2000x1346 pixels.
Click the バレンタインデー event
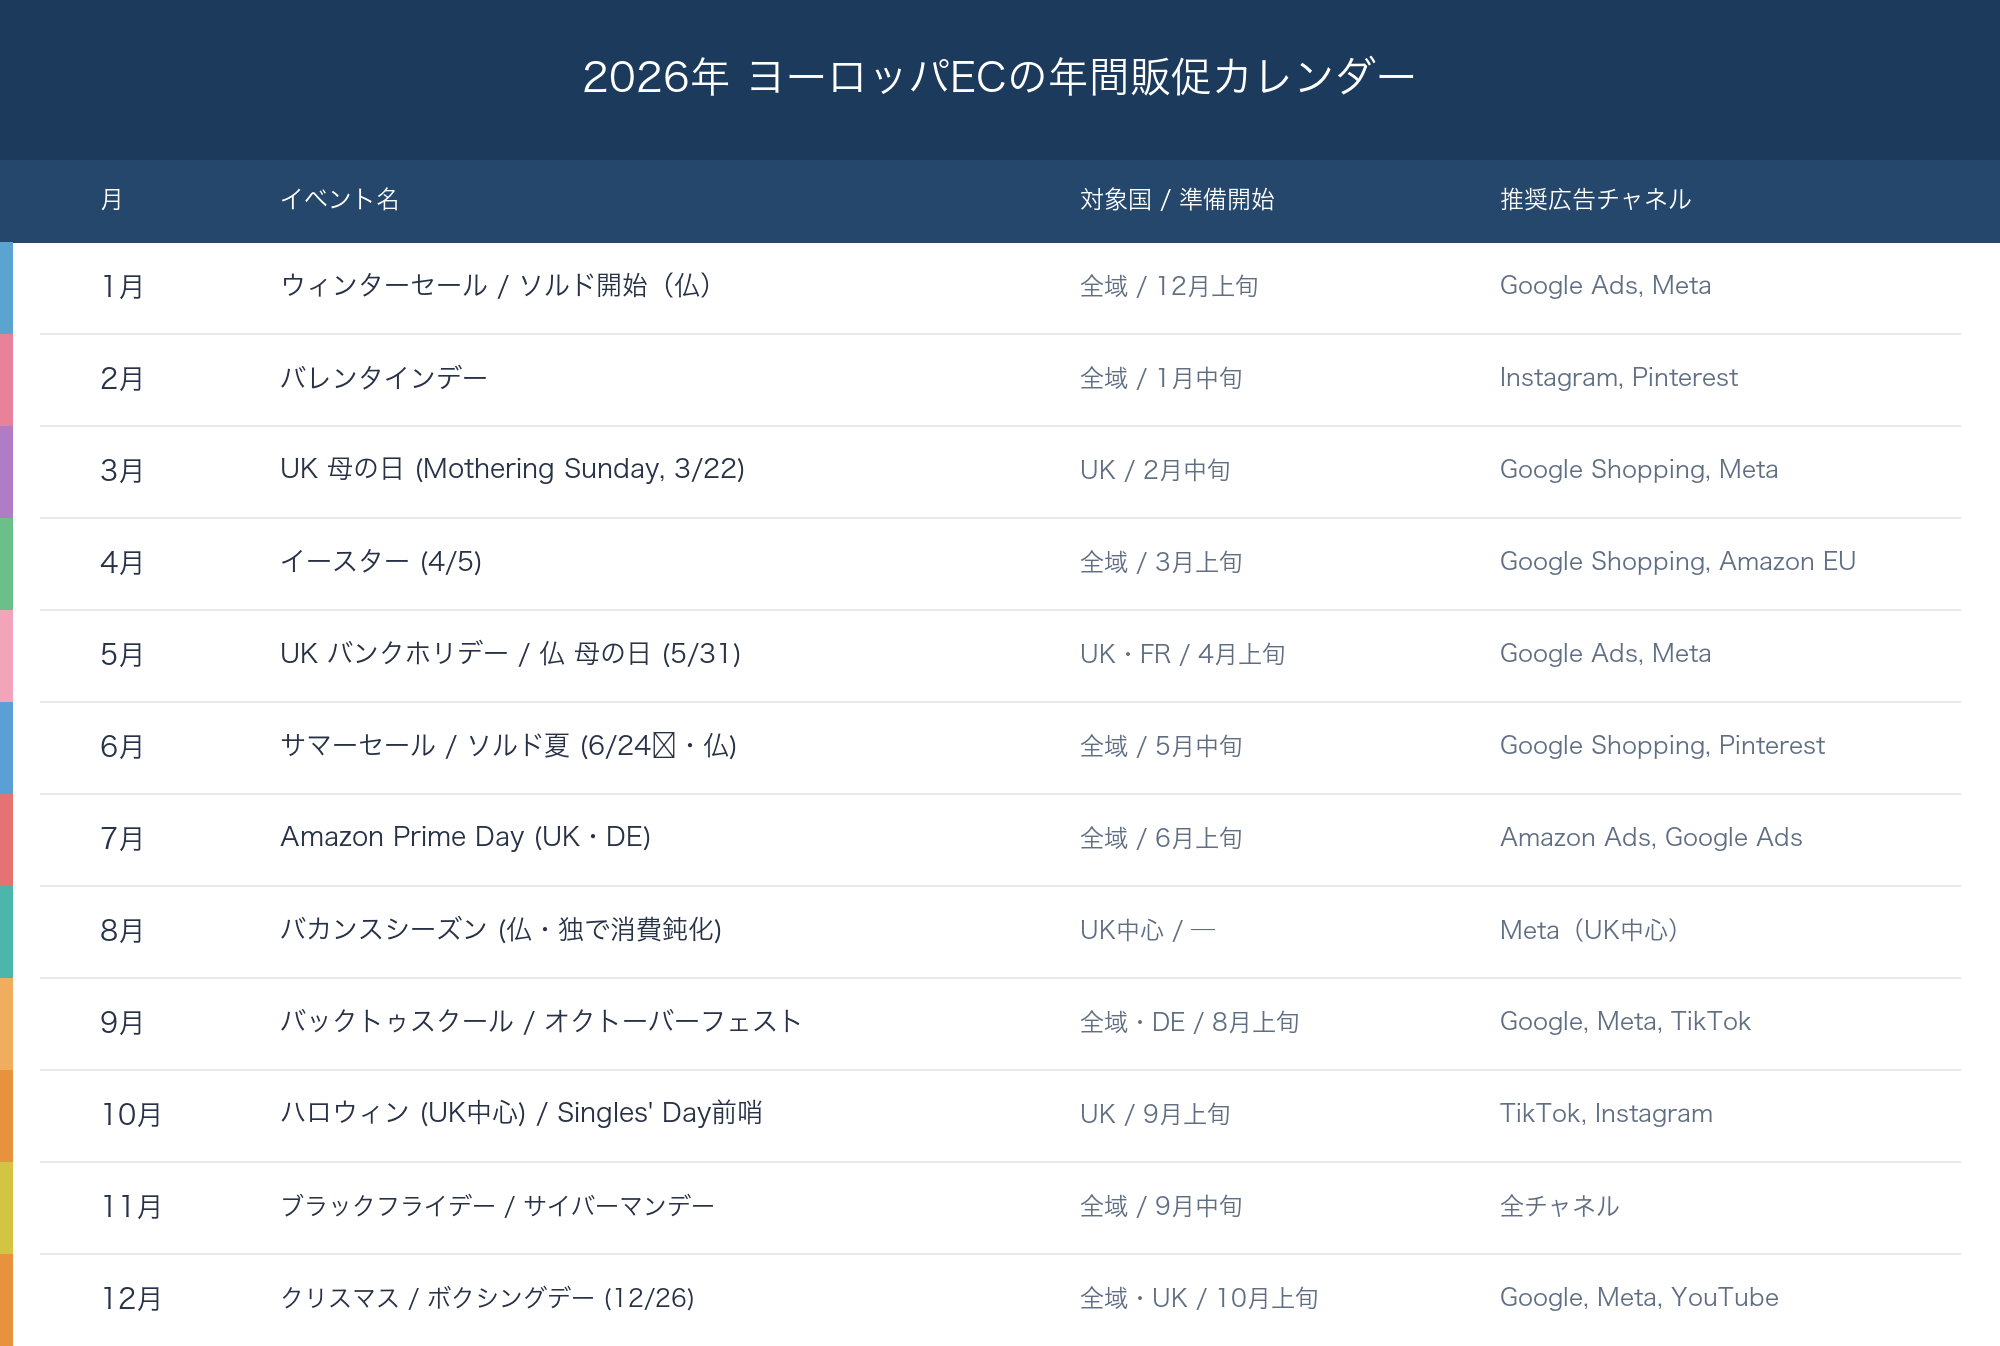click(x=384, y=378)
